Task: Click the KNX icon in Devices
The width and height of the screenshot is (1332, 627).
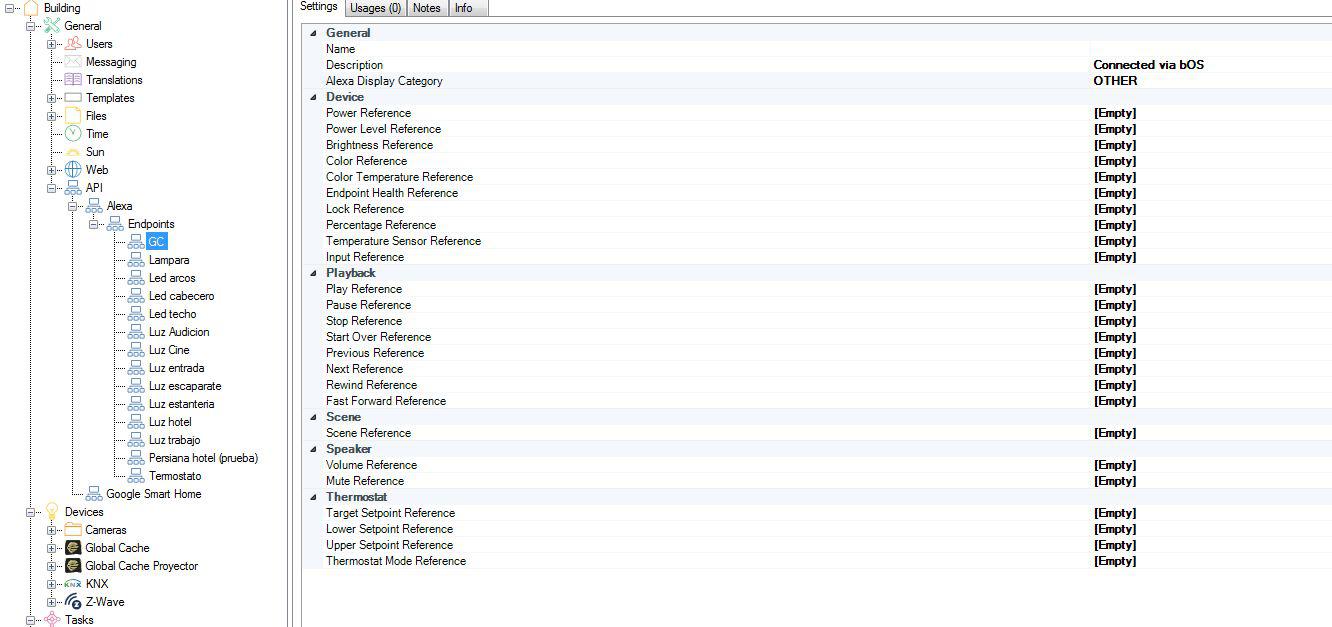Action: 73,584
